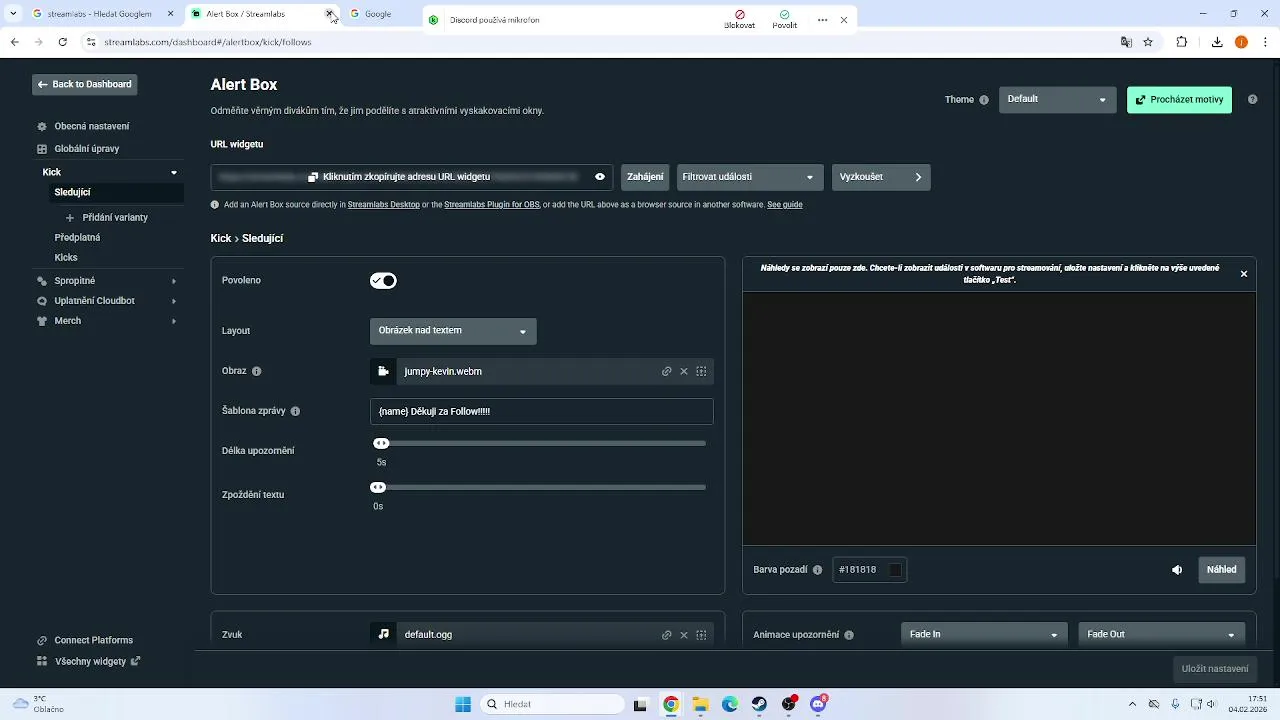
Task: Click the Uložit nastavení button
Action: [x=1214, y=669]
